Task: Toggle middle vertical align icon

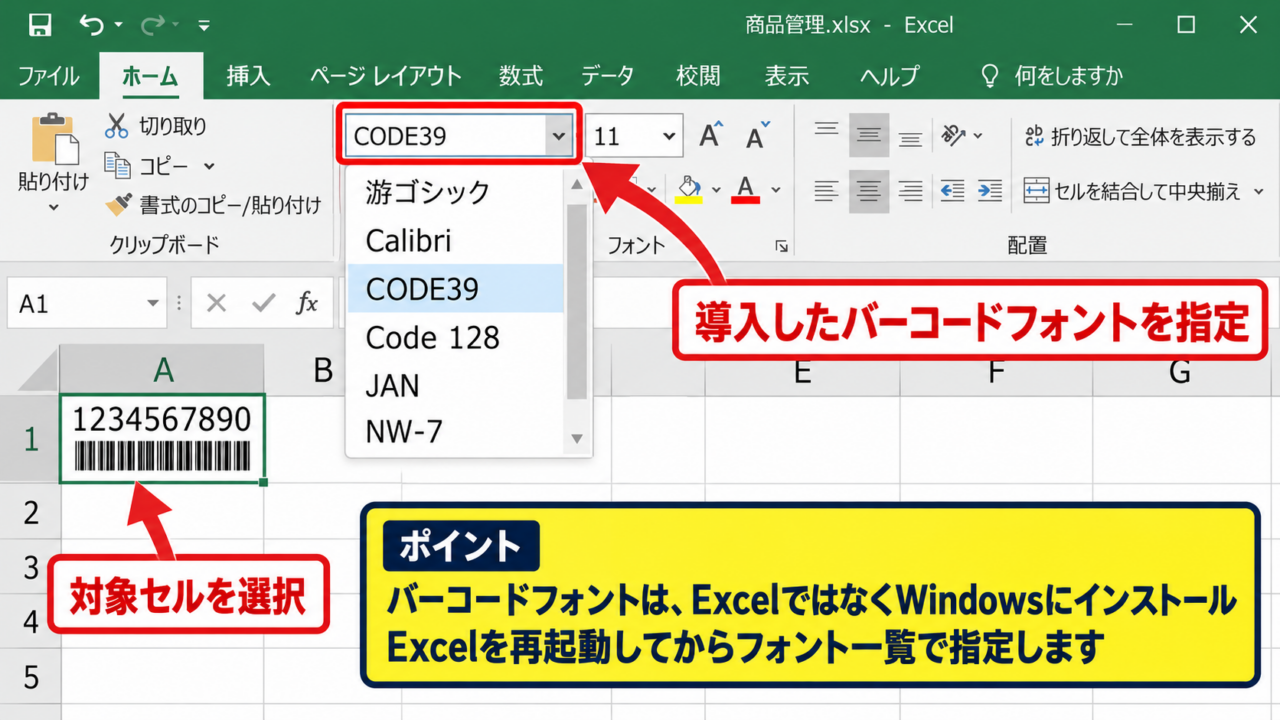Action: [x=869, y=135]
